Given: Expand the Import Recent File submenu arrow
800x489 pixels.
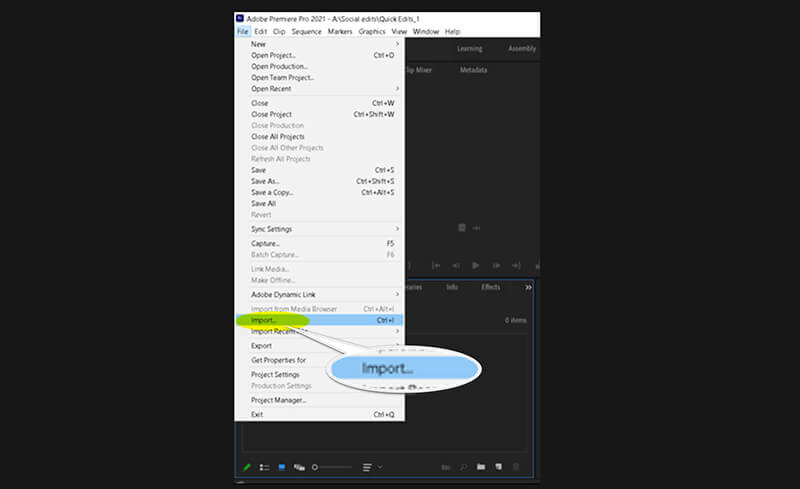Looking at the screenshot, I should point(397,331).
